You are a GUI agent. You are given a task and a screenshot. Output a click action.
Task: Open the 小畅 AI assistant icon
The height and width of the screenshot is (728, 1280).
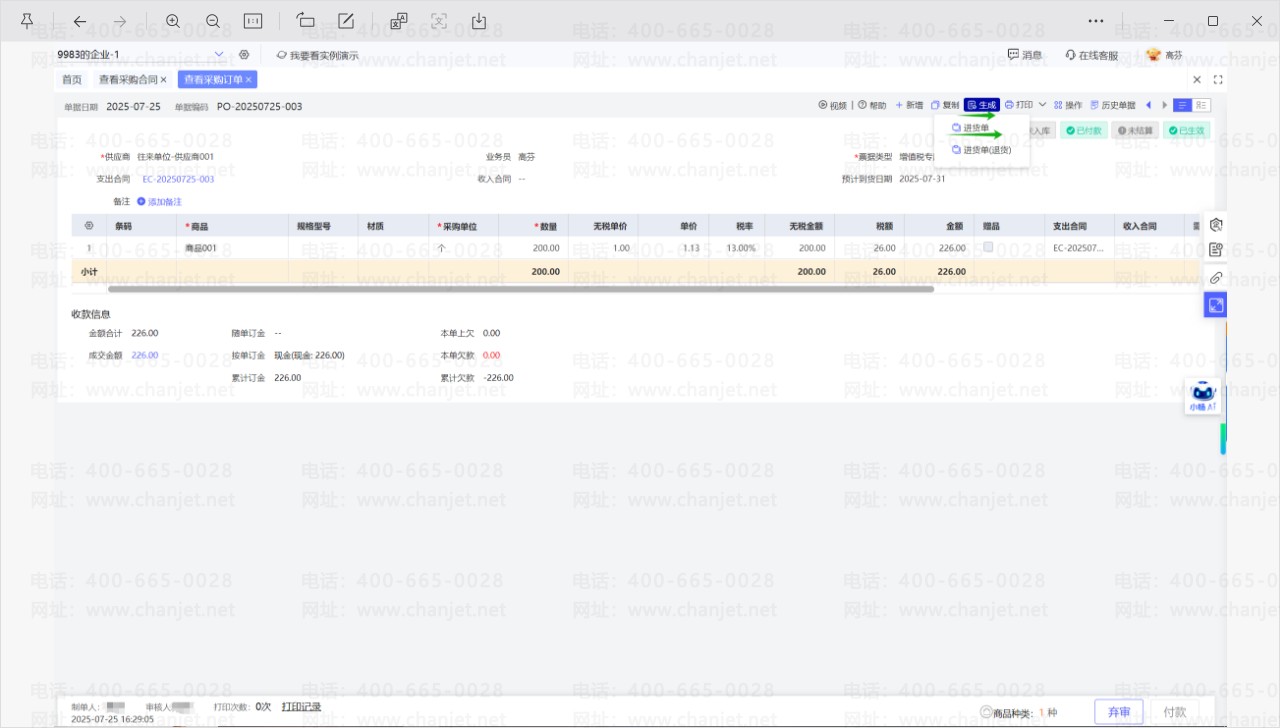[1203, 397]
